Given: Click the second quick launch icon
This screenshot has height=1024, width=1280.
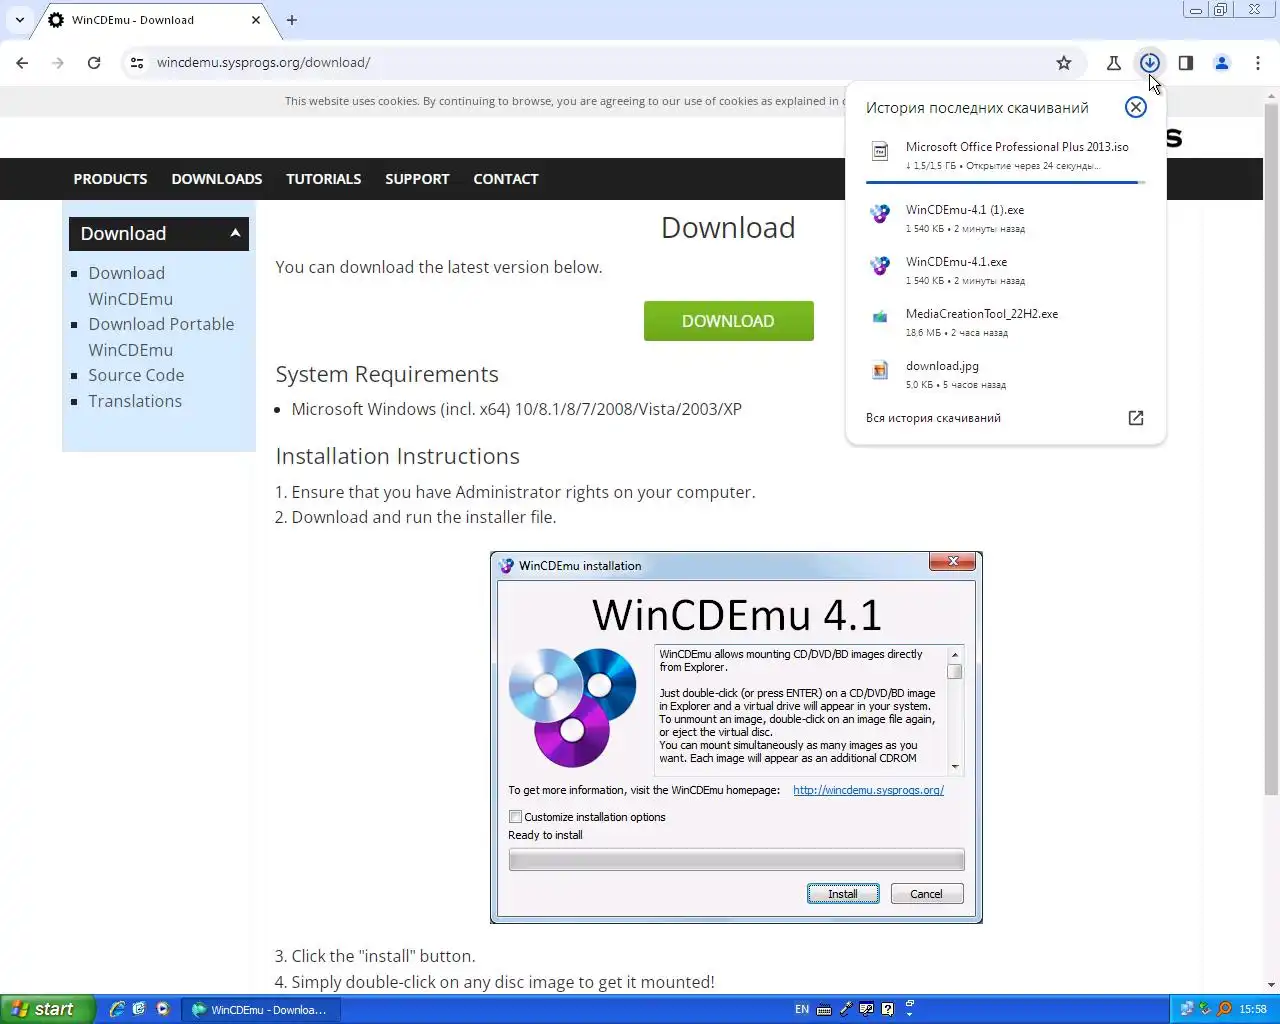Looking at the screenshot, I should [x=139, y=1009].
